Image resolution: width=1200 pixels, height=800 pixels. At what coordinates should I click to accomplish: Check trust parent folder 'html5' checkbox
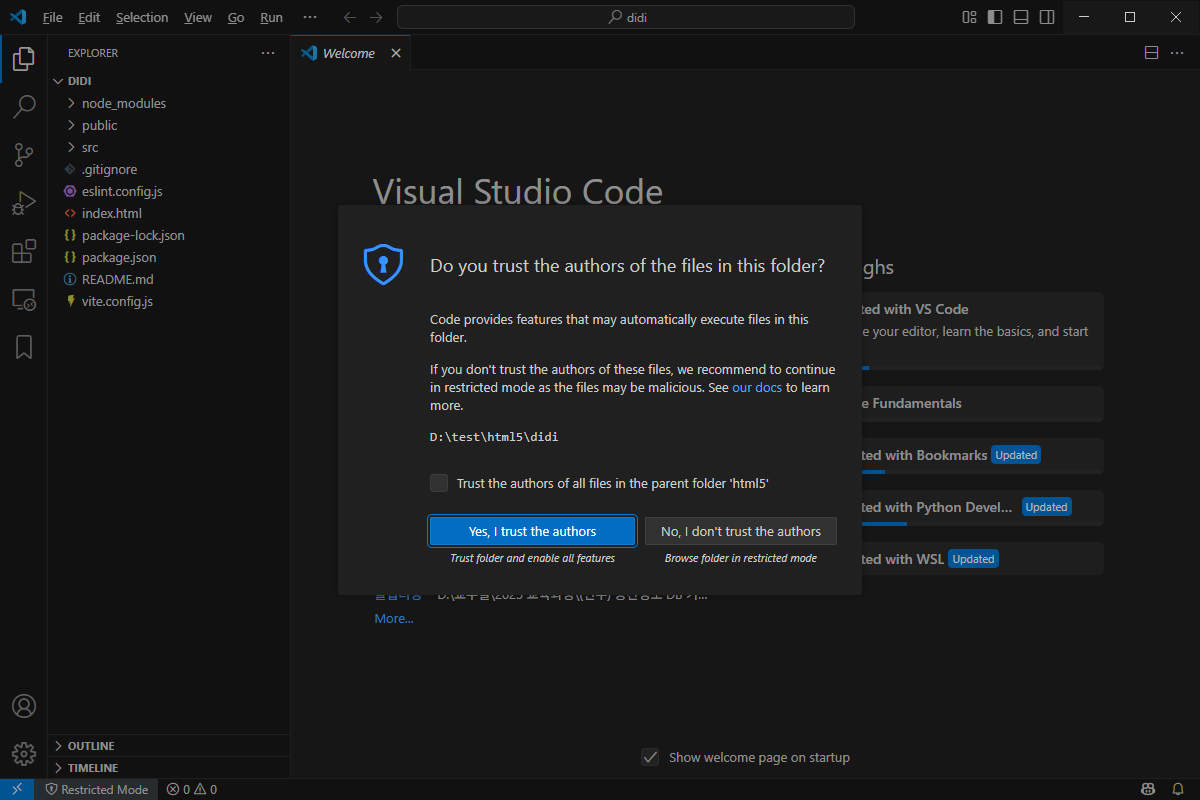coord(439,483)
